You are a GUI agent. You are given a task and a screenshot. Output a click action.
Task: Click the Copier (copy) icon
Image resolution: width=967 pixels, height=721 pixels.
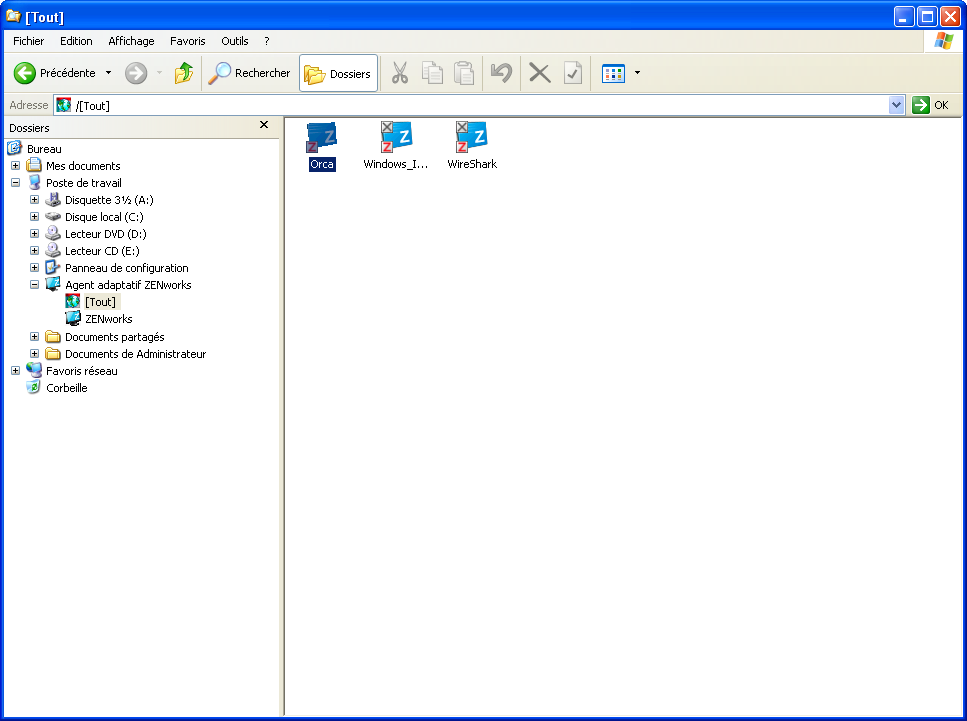(x=432, y=72)
